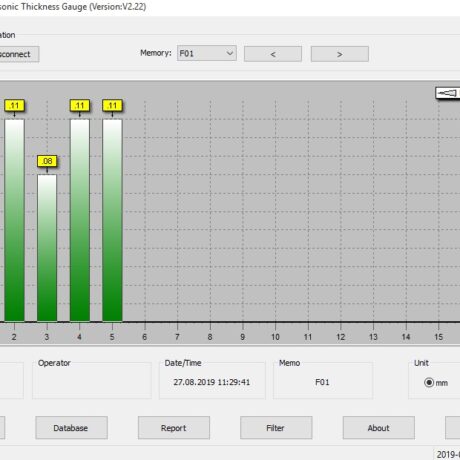The width and height of the screenshot is (460, 460).
Task: Click the Memo value F01
Action: tap(322, 382)
